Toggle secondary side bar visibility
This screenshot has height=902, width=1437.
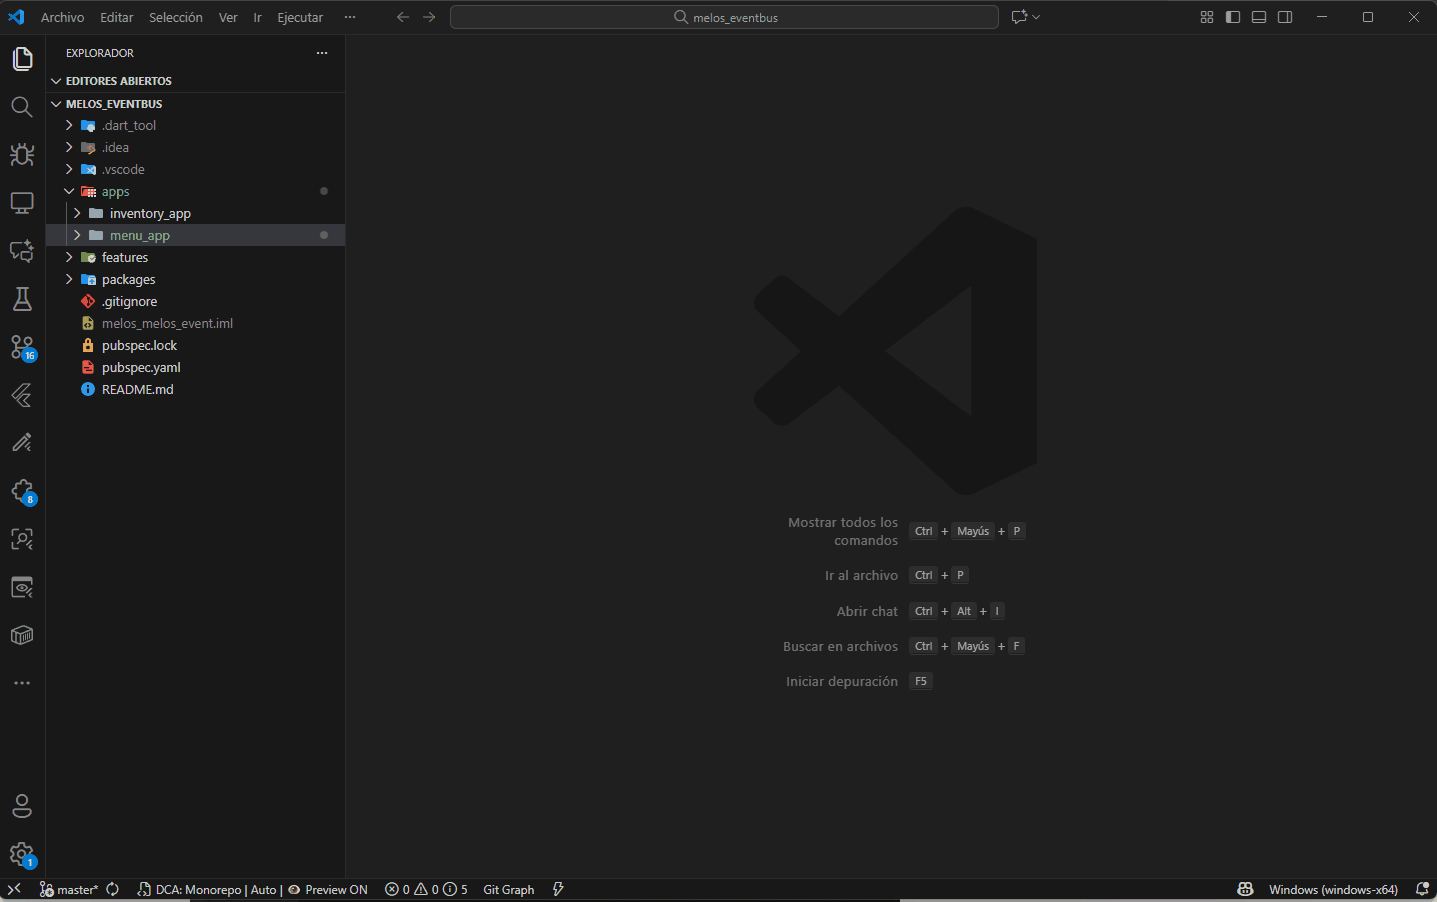[1285, 17]
